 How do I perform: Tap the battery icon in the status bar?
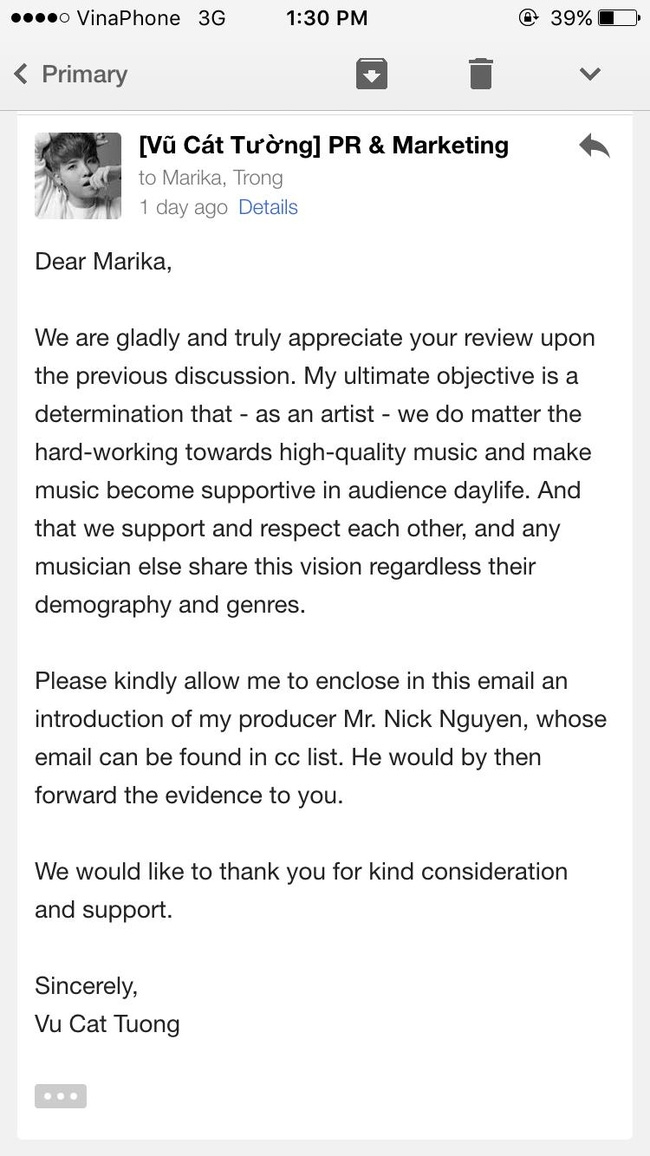click(x=618, y=18)
